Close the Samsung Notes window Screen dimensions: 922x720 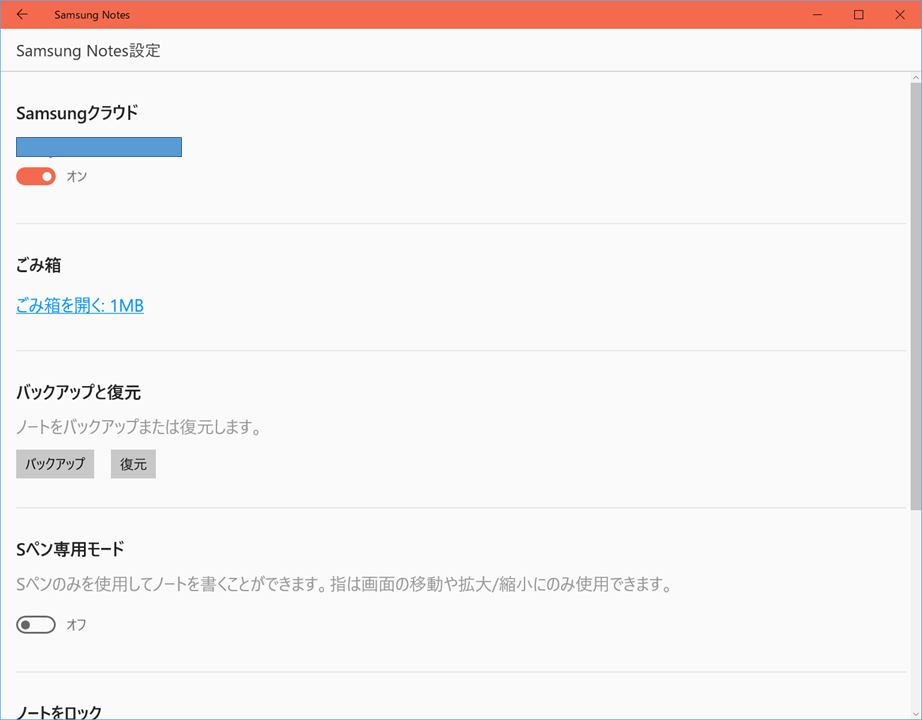pos(900,15)
